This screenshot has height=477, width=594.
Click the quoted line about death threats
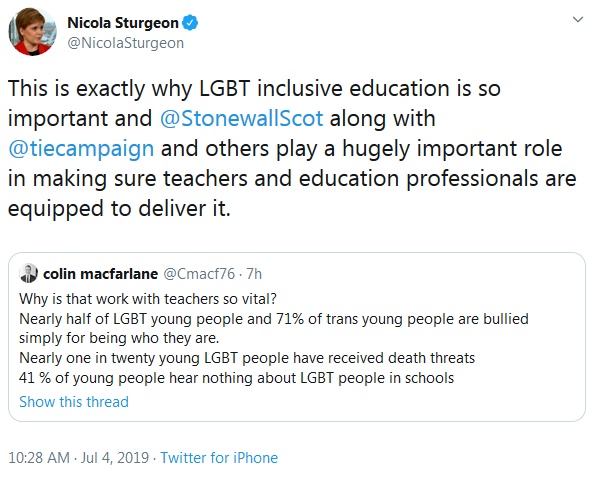click(247, 358)
